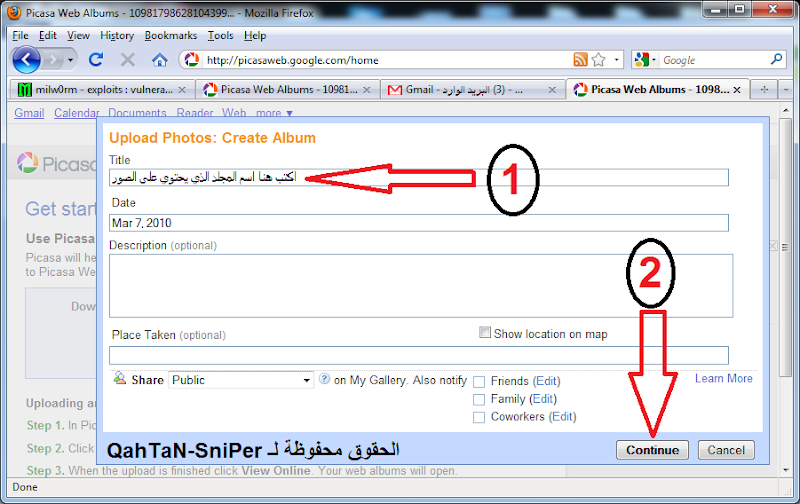Open the address bar history dropdown
This screenshot has height=504, width=800.
[x=616, y=60]
